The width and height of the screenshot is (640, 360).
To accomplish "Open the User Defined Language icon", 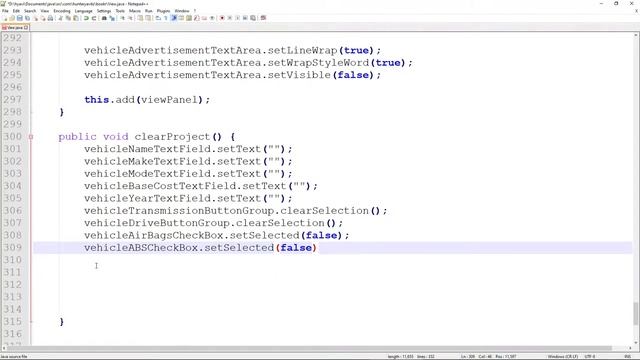I will coord(180,18).
